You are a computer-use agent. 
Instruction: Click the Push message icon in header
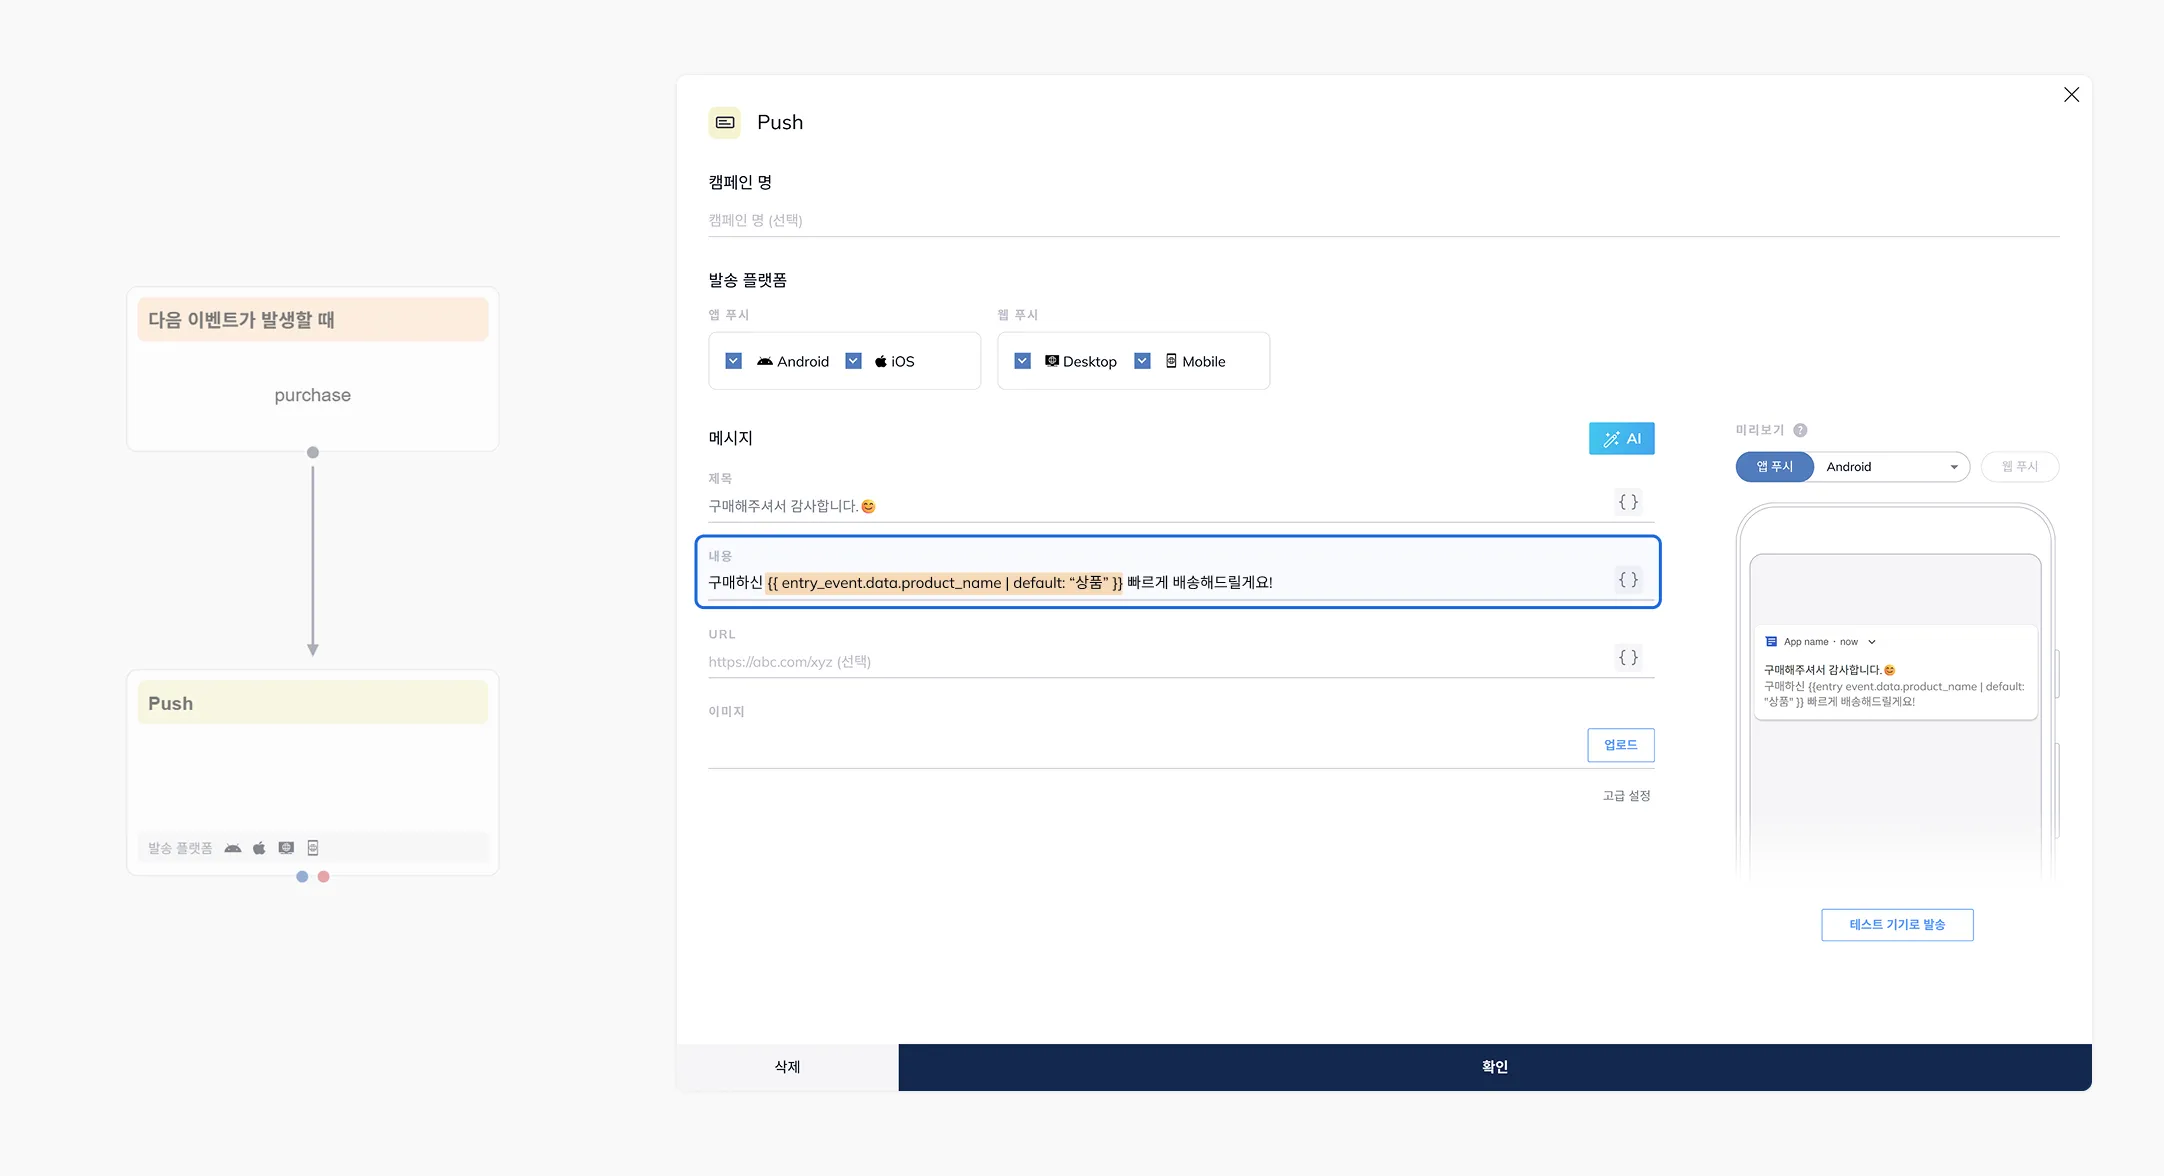pyautogui.click(x=725, y=122)
